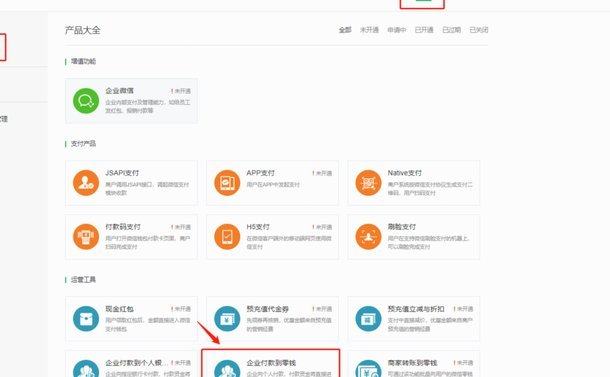The image size is (610, 377).
Task: Click the 预充值立减与折扣 blue discount icon
Action: (368, 319)
